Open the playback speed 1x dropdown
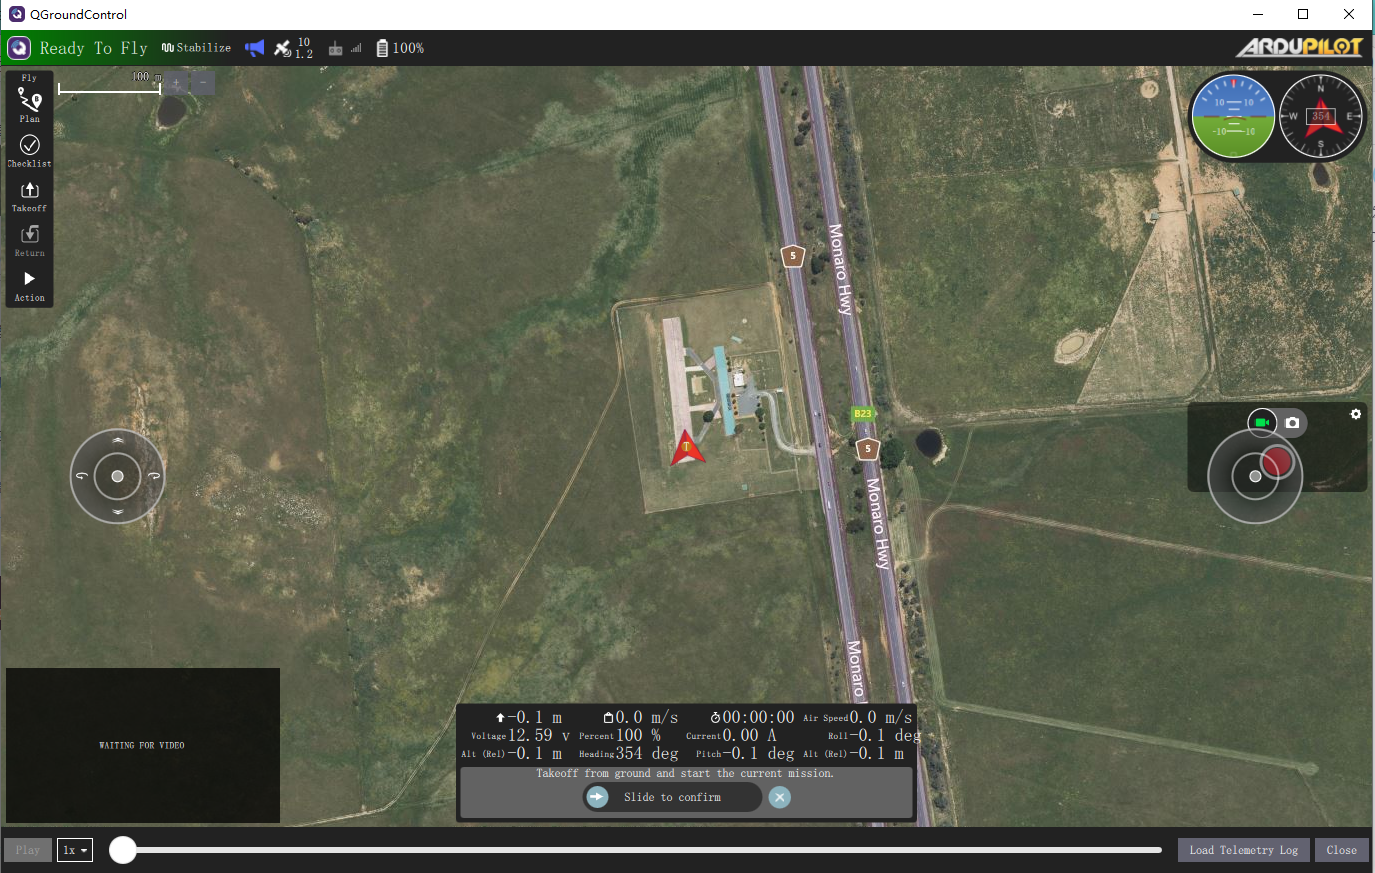The width and height of the screenshot is (1375, 873). point(74,849)
